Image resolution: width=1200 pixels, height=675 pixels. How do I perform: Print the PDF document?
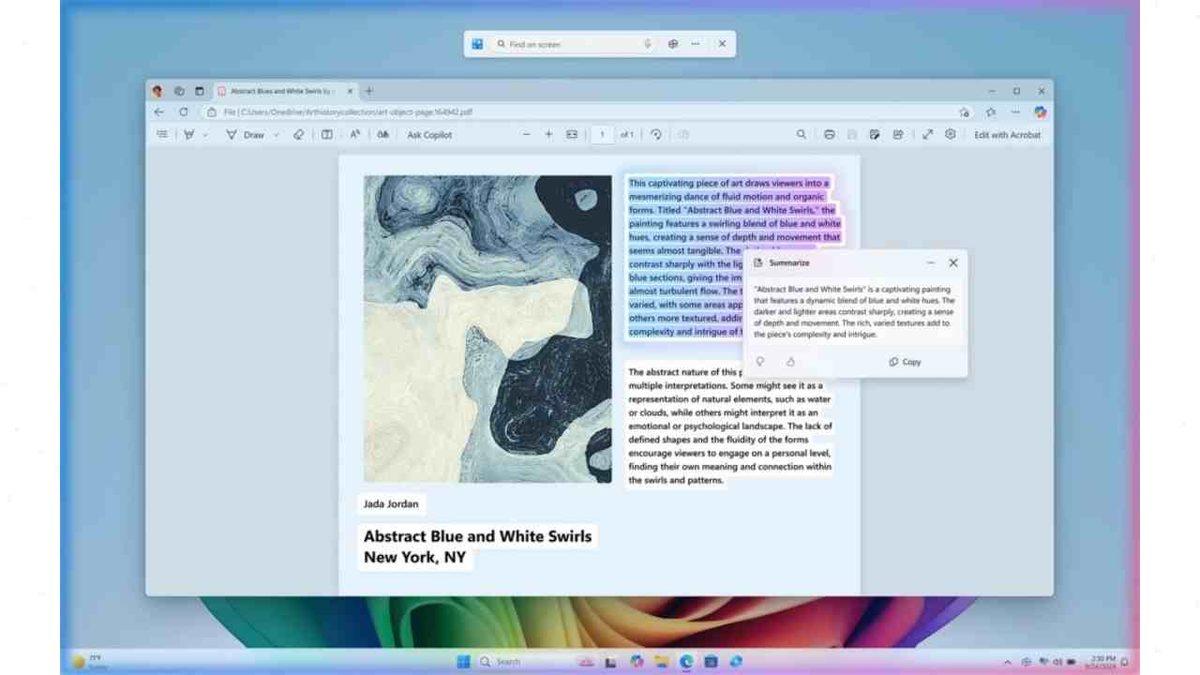click(830, 136)
